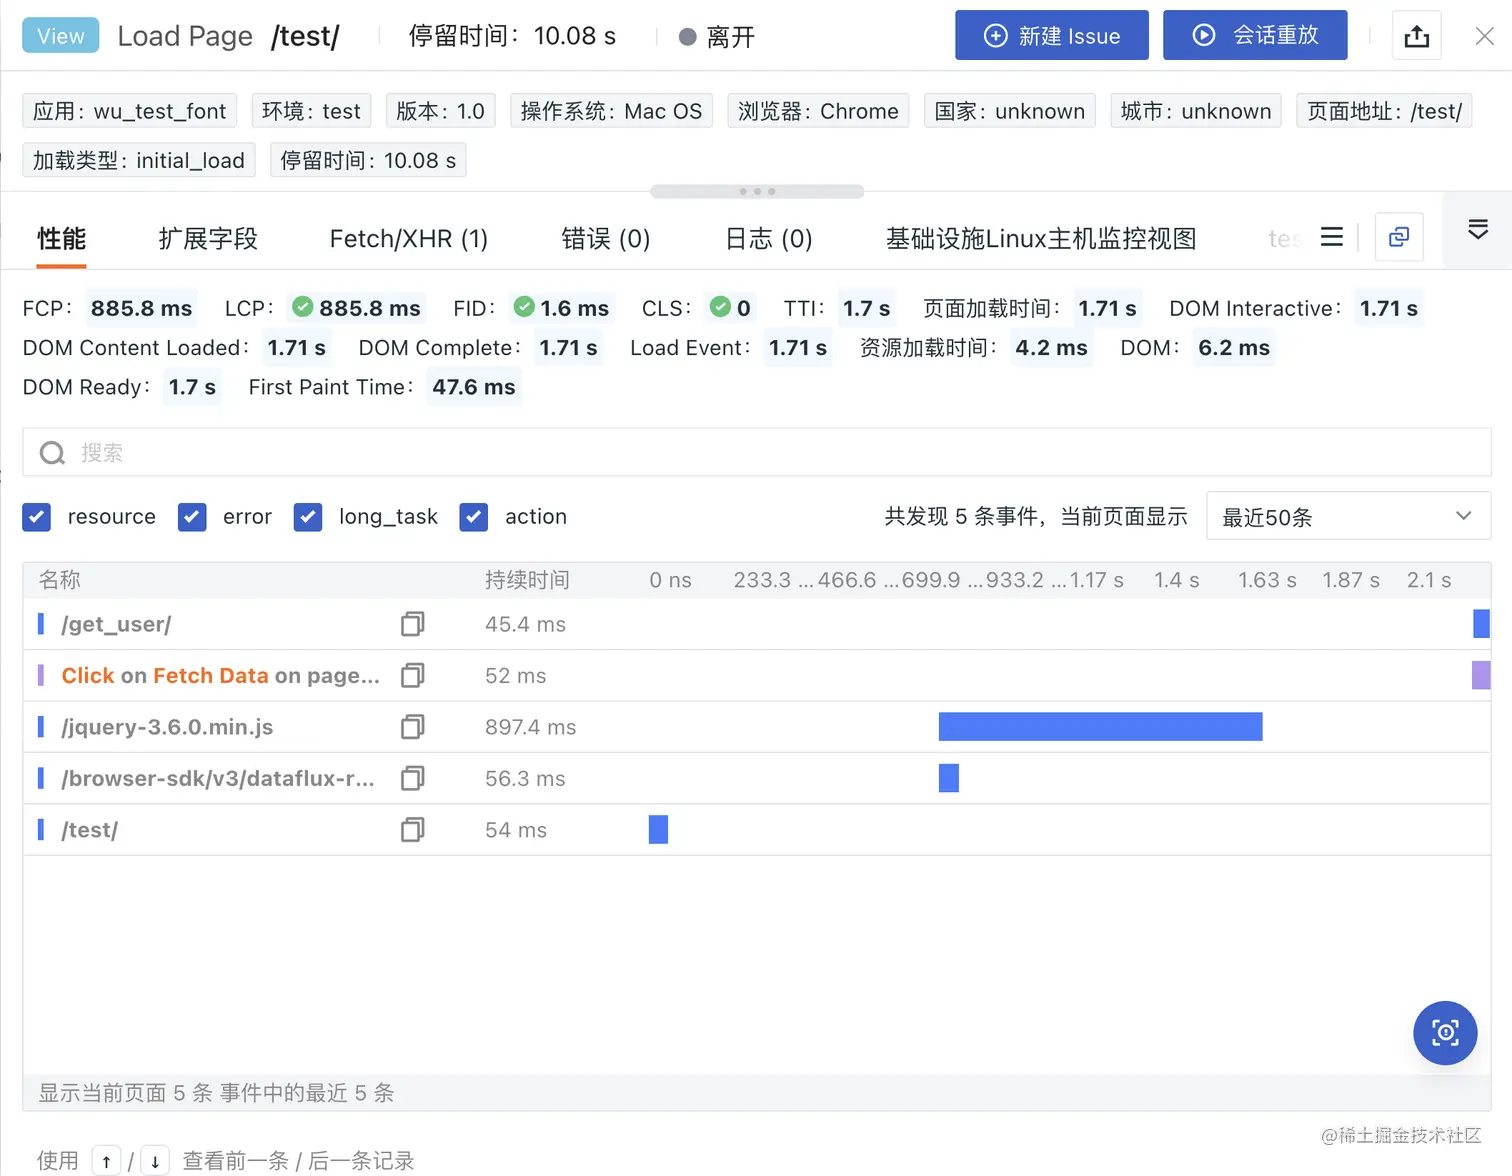1512x1176 pixels.
Task: Click the FID 1.6 ms value
Action: click(561, 308)
